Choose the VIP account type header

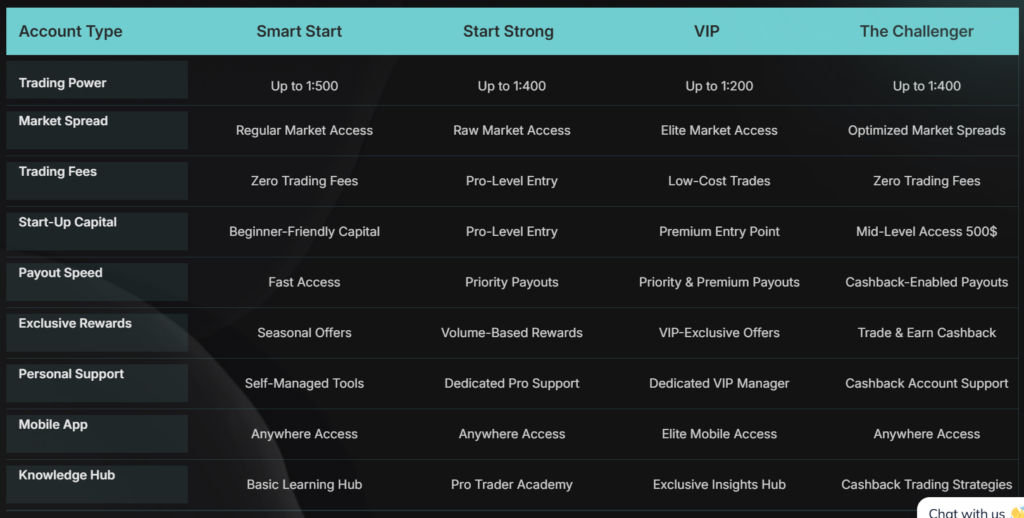(x=706, y=31)
